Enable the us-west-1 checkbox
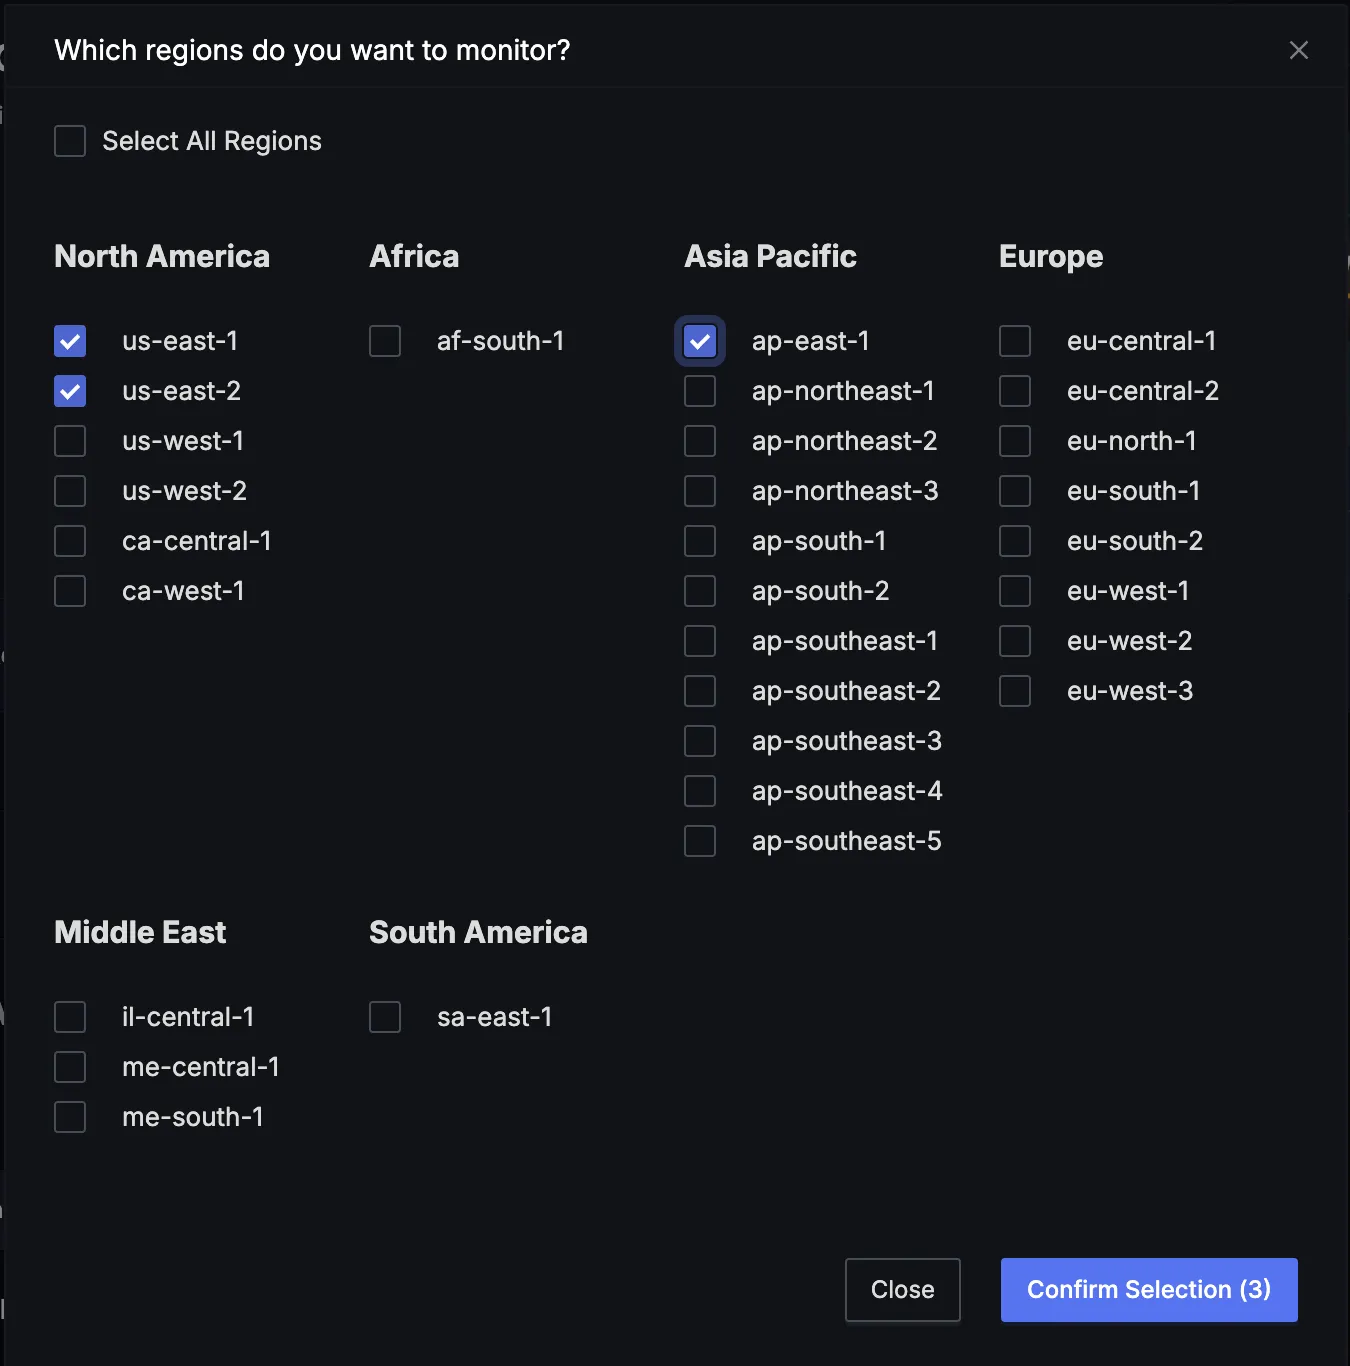The height and width of the screenshot is (1366, 1350). coord(70,441)
